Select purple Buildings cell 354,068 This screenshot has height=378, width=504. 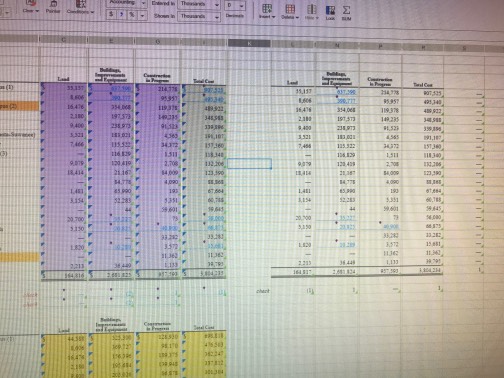point(111,107)
